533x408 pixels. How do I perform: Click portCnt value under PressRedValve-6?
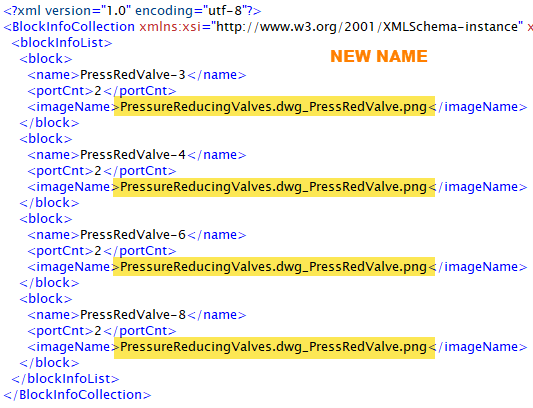pyautogui.click(x=98, y=251)
